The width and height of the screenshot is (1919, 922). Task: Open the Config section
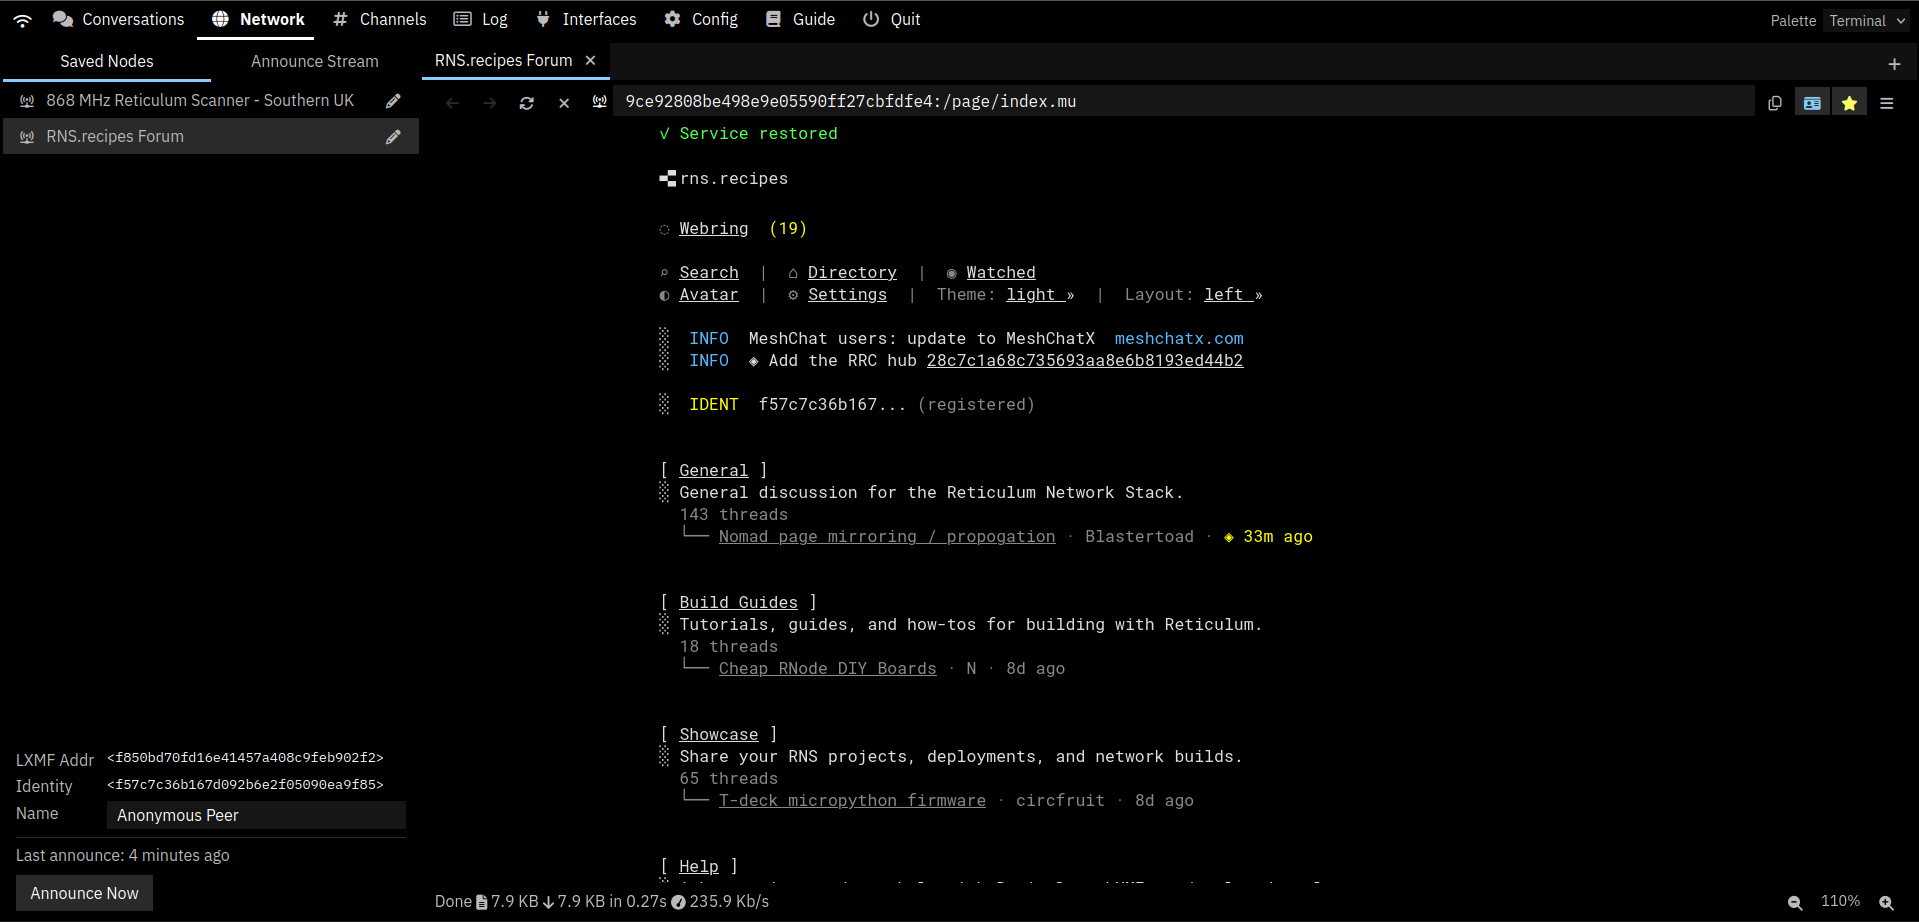pyautogui.click(x=701, y=20)
